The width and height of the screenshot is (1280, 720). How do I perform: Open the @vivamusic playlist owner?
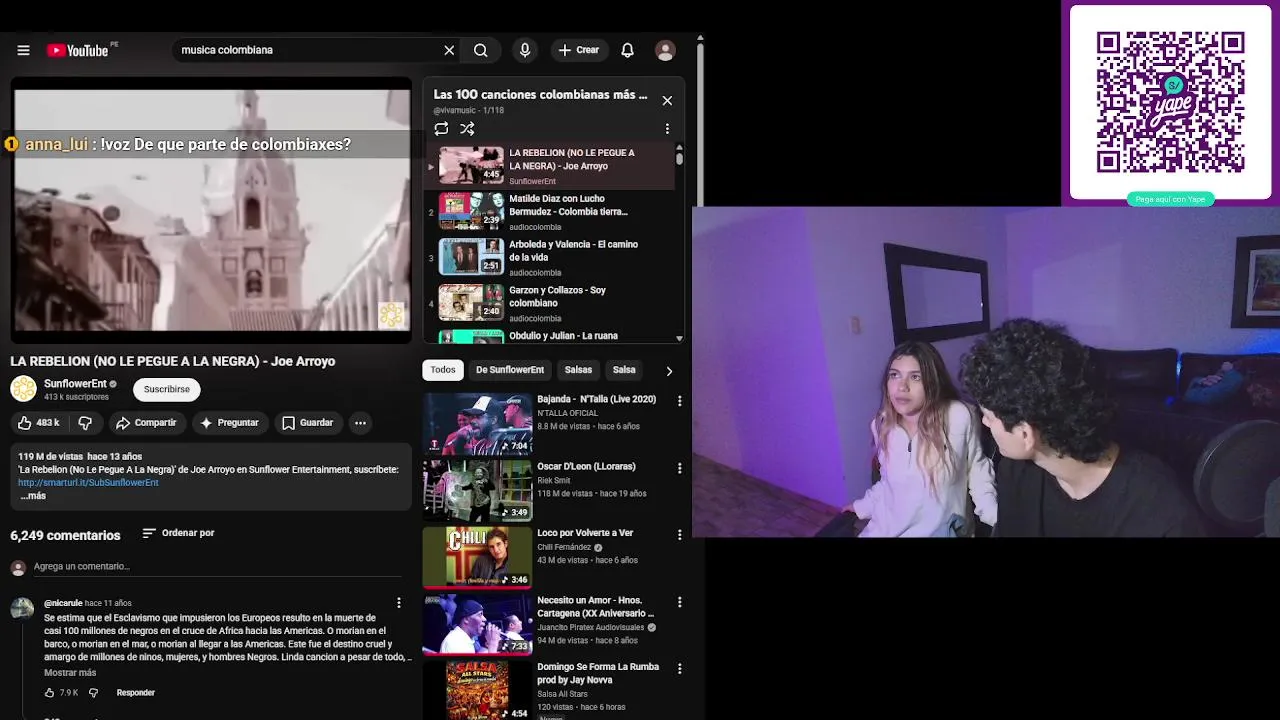(x=455, y=110)
